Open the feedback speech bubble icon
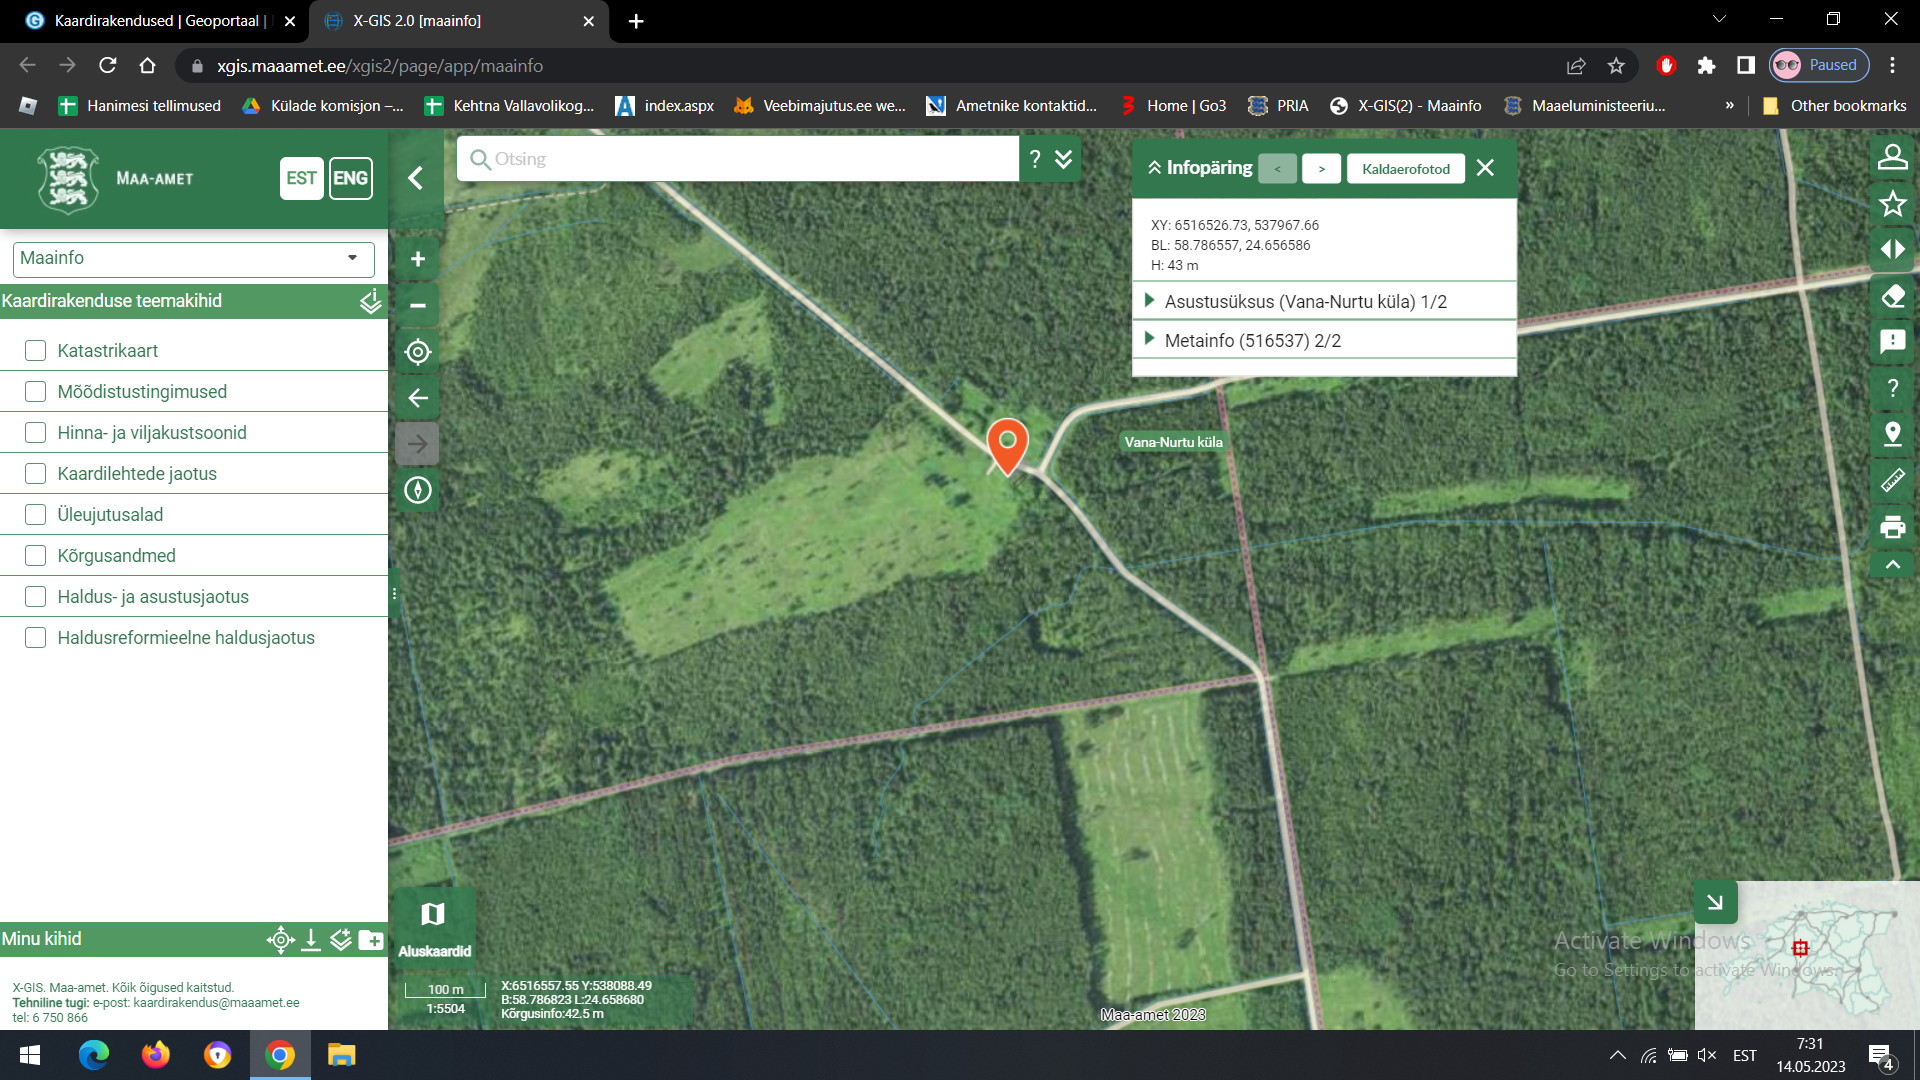The width and height of the screenshot is (1920, 1080). click(x=1892, y=342)
